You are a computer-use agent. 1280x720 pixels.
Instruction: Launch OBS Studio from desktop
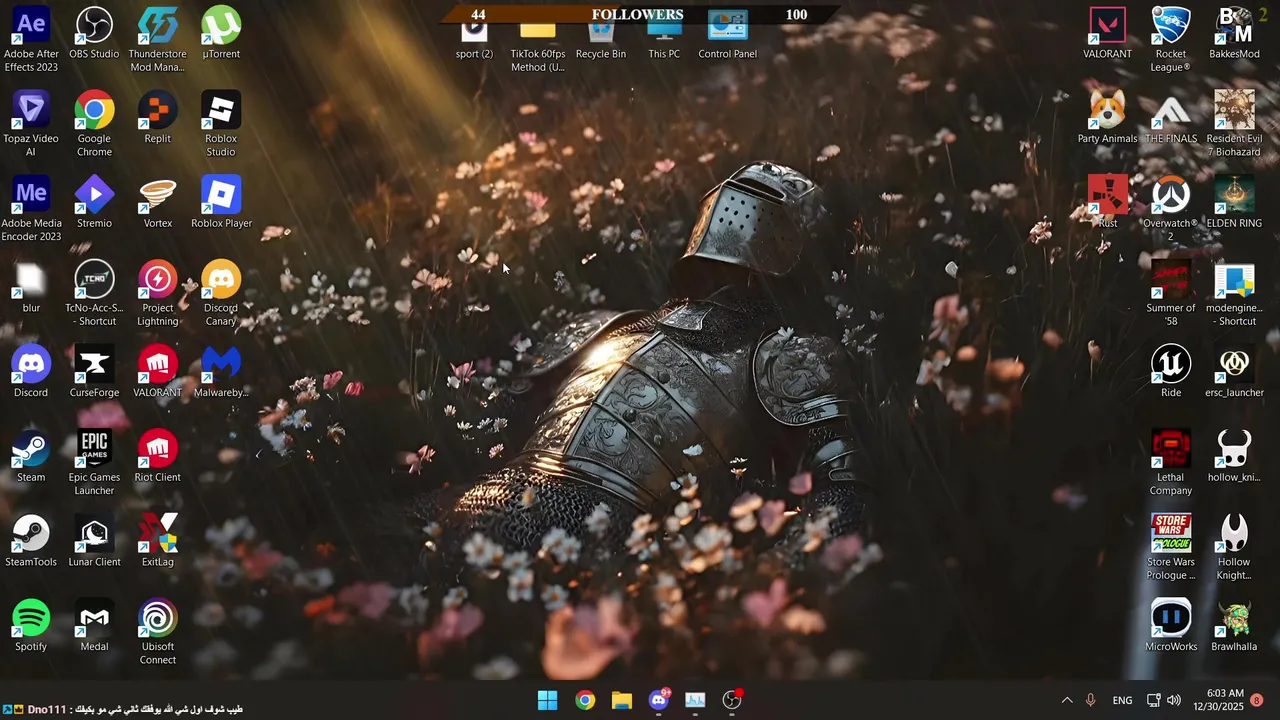94,33
